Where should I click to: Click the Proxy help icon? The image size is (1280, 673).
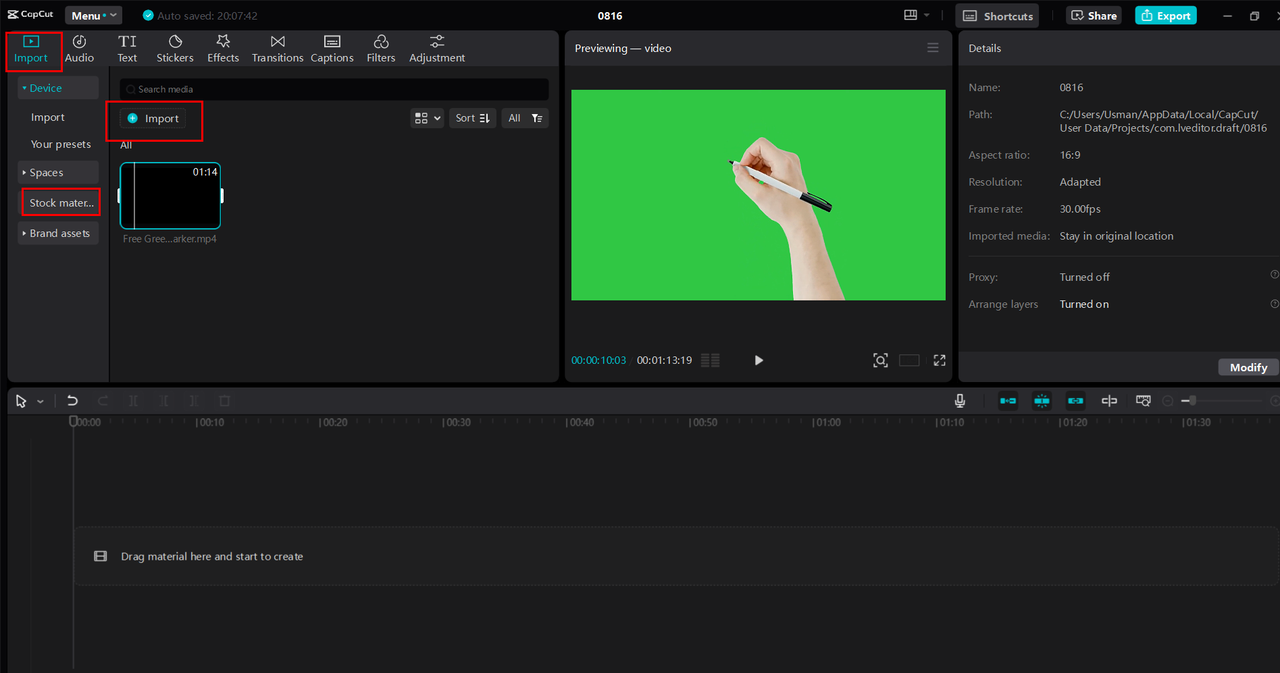tap(1274, 274)
